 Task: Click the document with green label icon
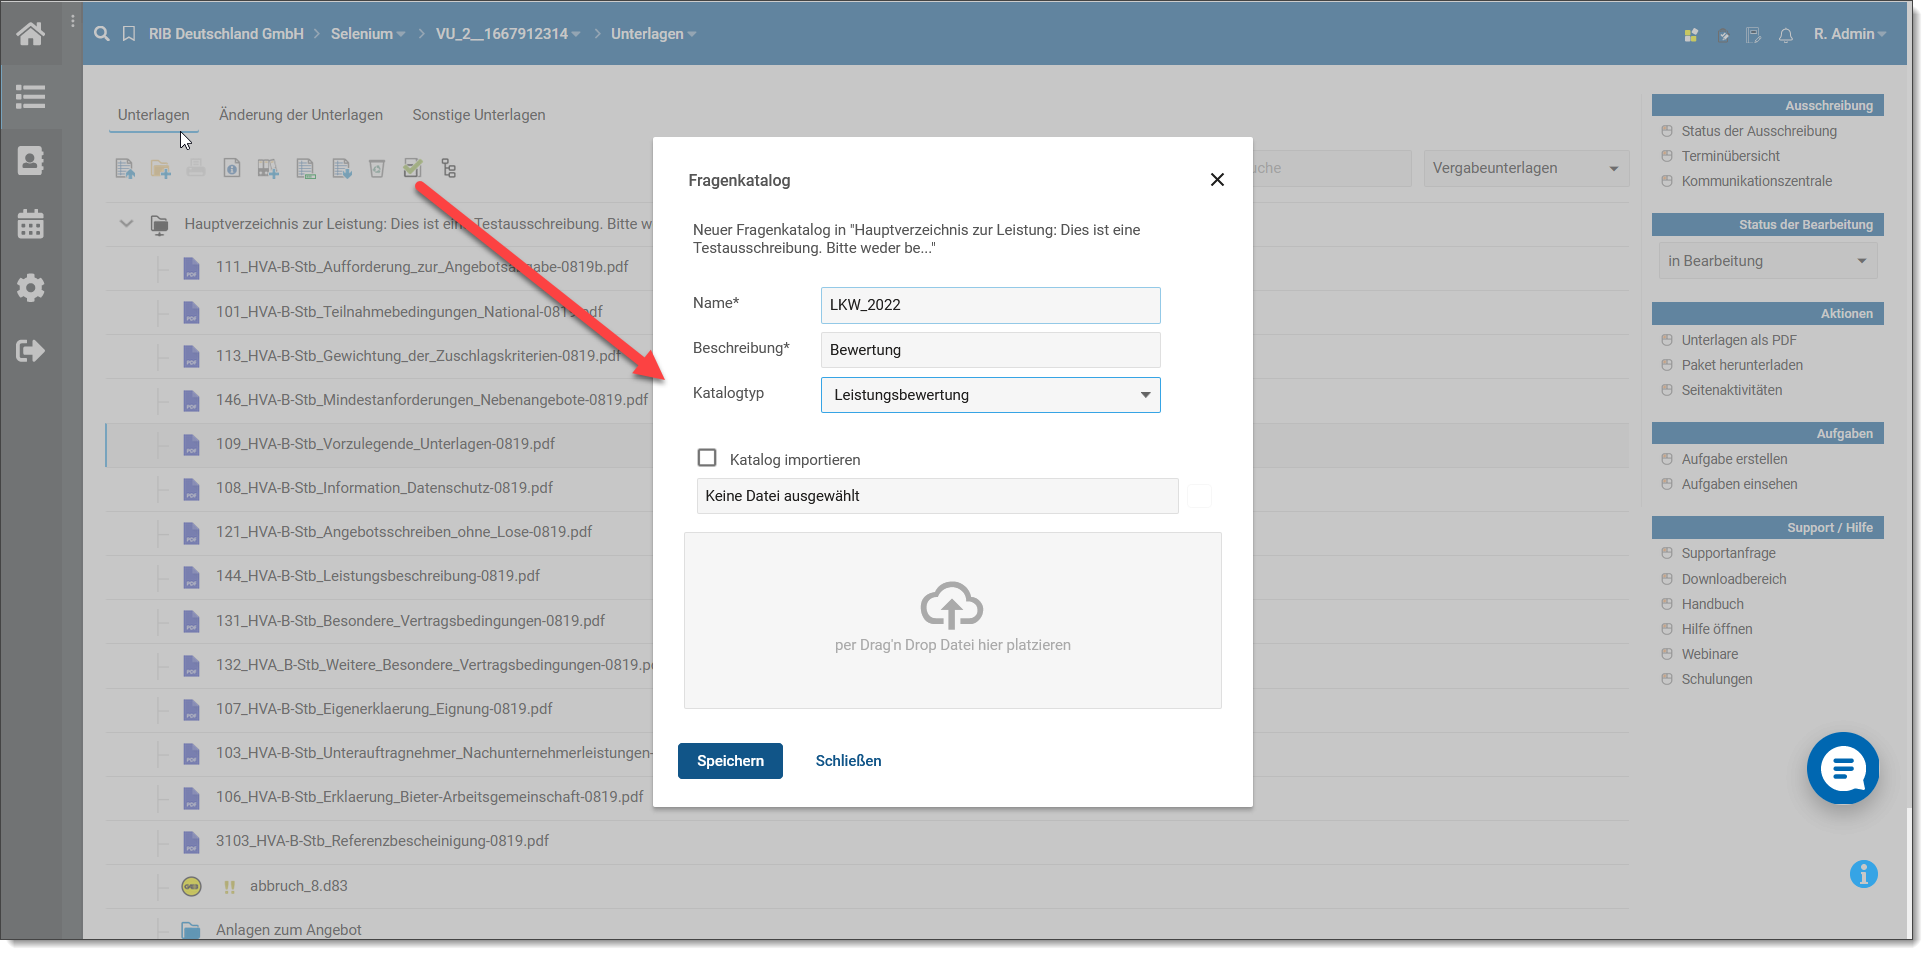[x=306, y=169]
